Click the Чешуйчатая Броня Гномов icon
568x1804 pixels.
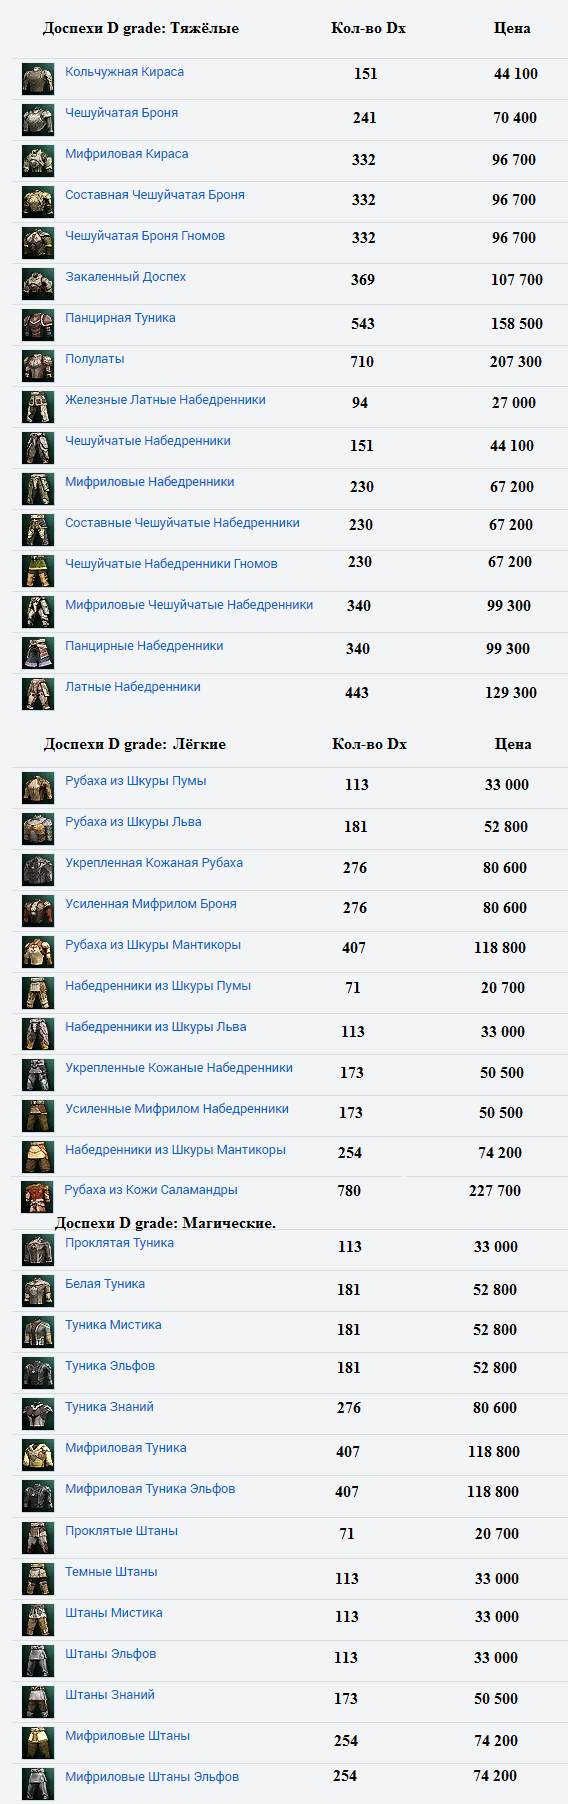click(x=38, y=243)
